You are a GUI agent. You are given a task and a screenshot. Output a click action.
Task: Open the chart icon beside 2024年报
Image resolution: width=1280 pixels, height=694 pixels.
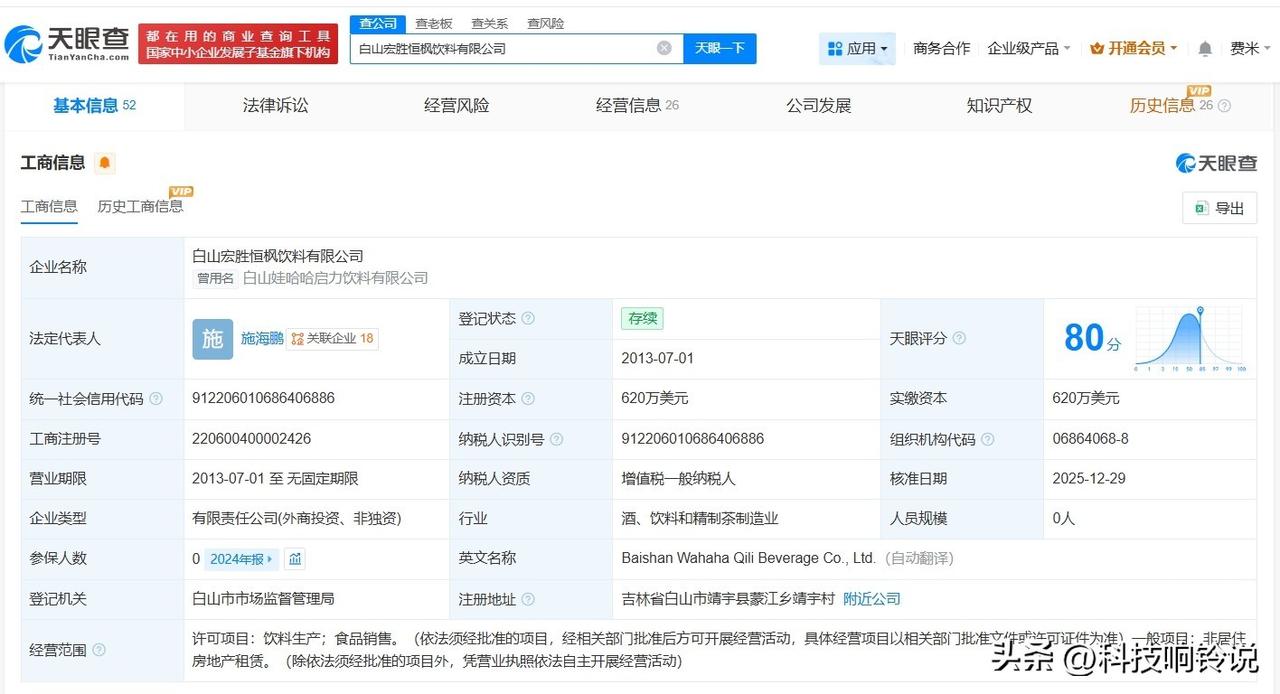click(x=295, y=559)
